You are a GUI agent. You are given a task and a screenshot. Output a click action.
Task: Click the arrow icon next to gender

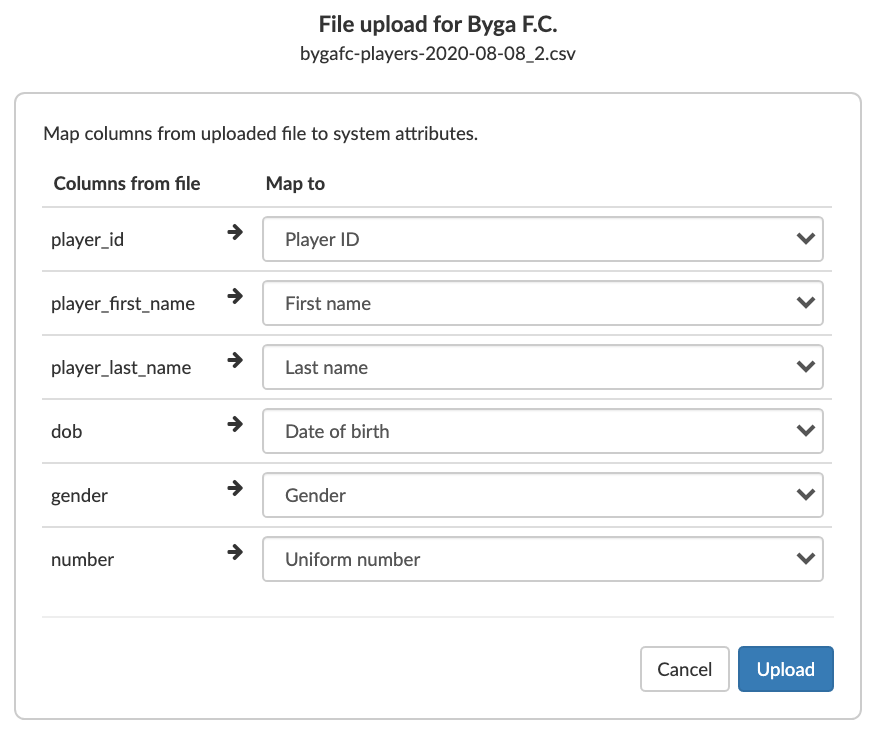coord(235,488)
